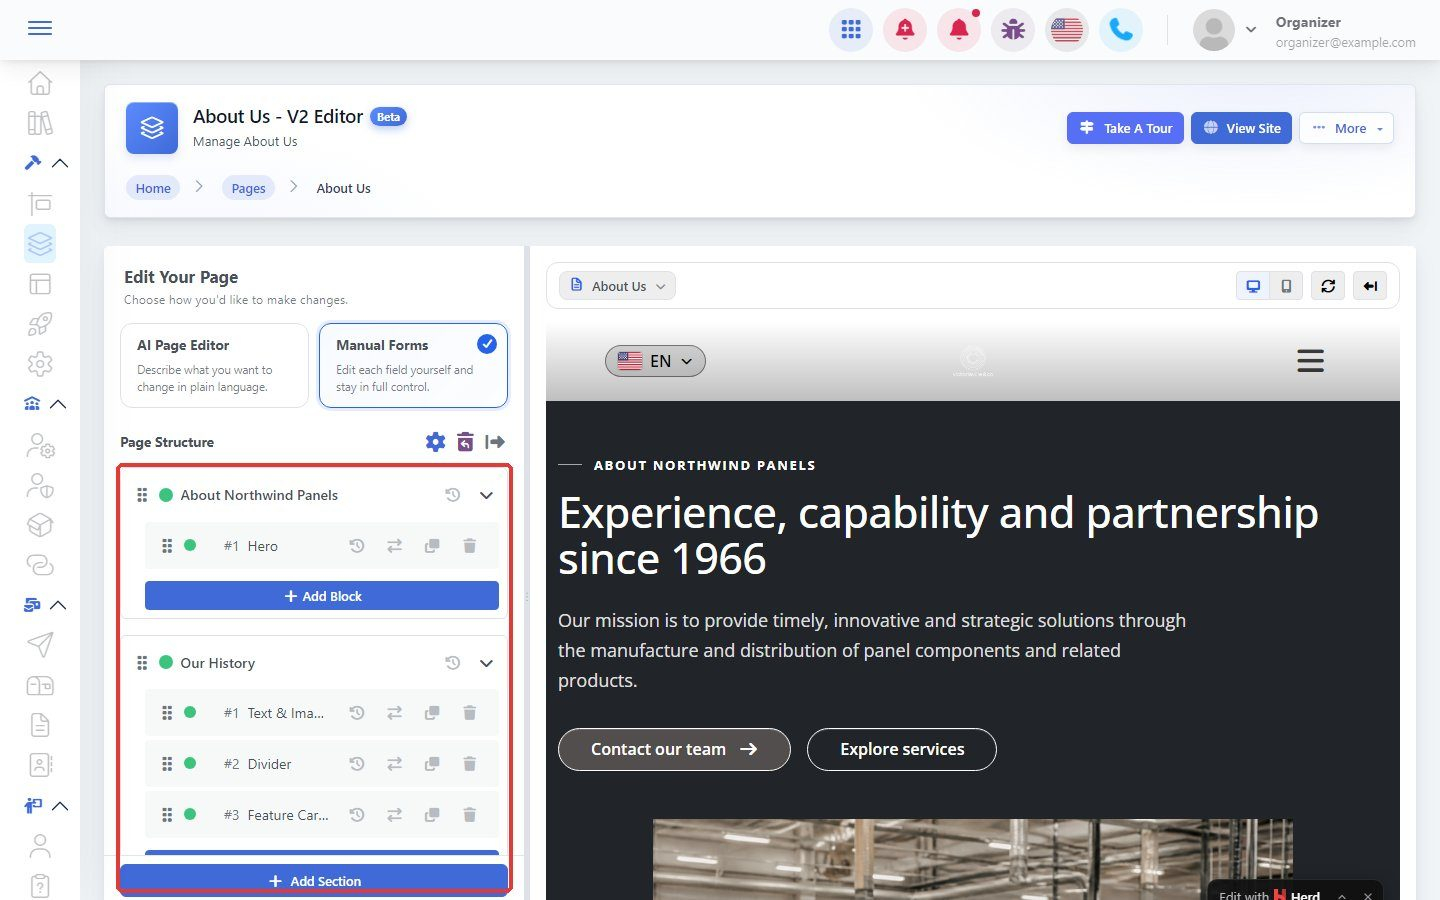Collapse the Our History section

(486, 663)
